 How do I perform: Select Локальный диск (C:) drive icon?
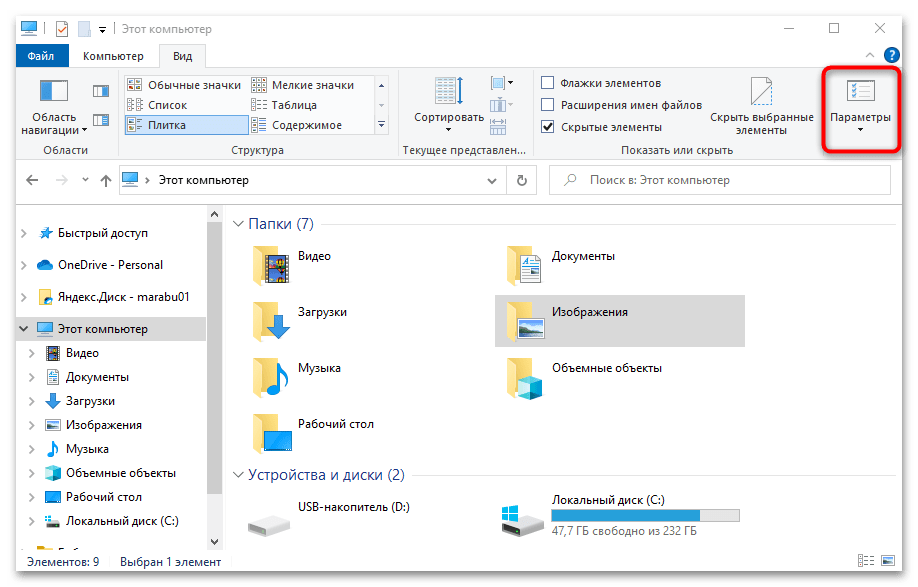click(x=522, y=518)
